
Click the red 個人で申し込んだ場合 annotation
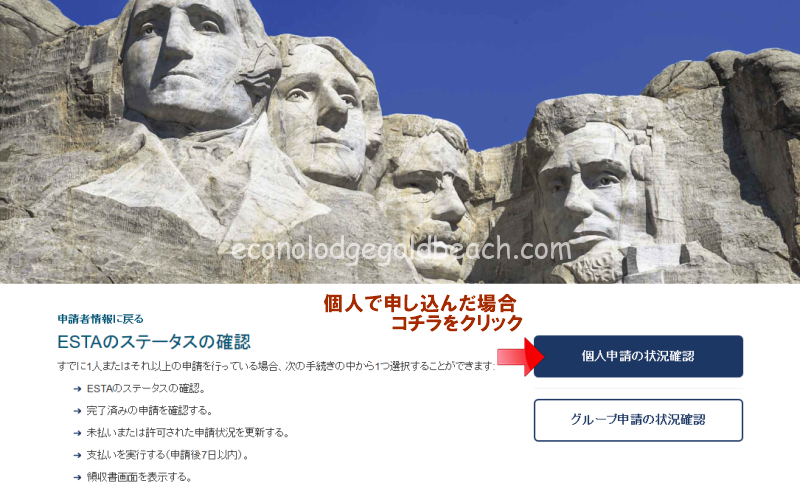click(420, 303)
